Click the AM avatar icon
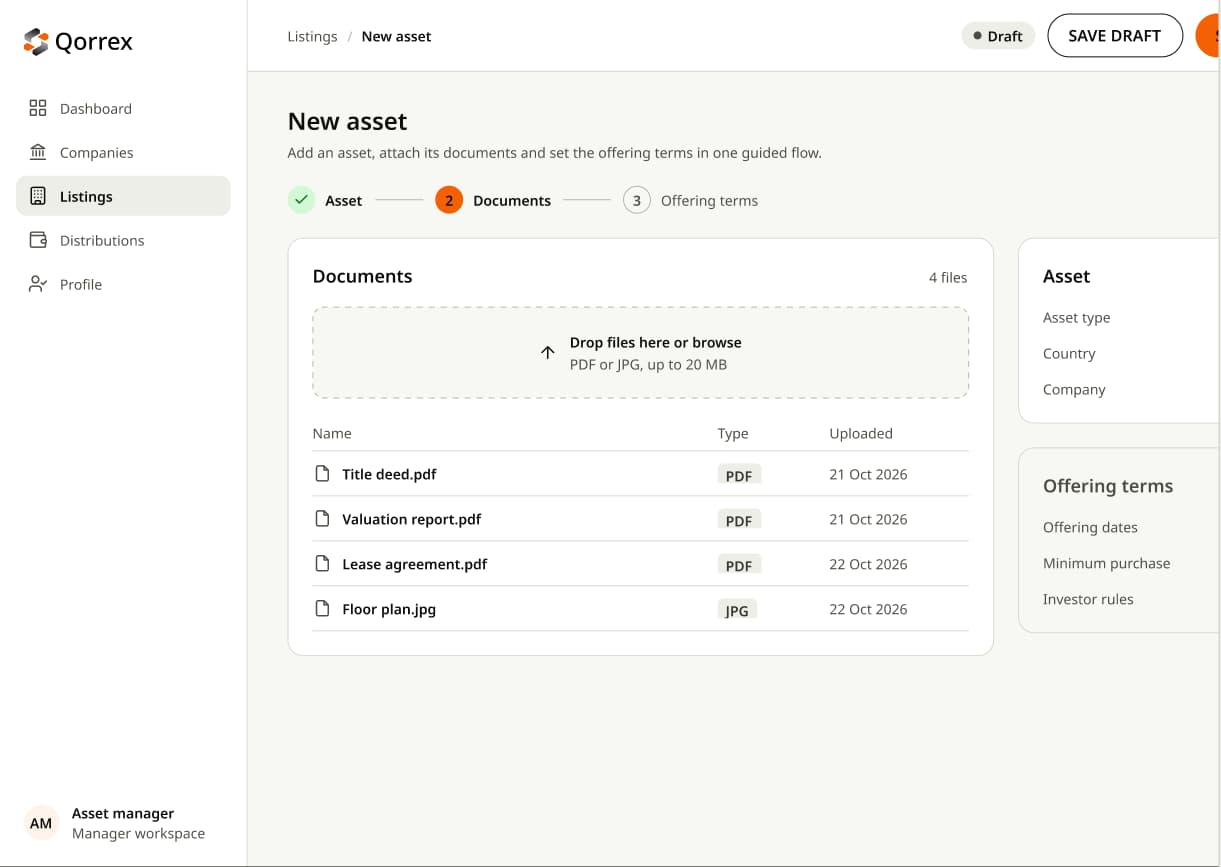 [41, 823]
